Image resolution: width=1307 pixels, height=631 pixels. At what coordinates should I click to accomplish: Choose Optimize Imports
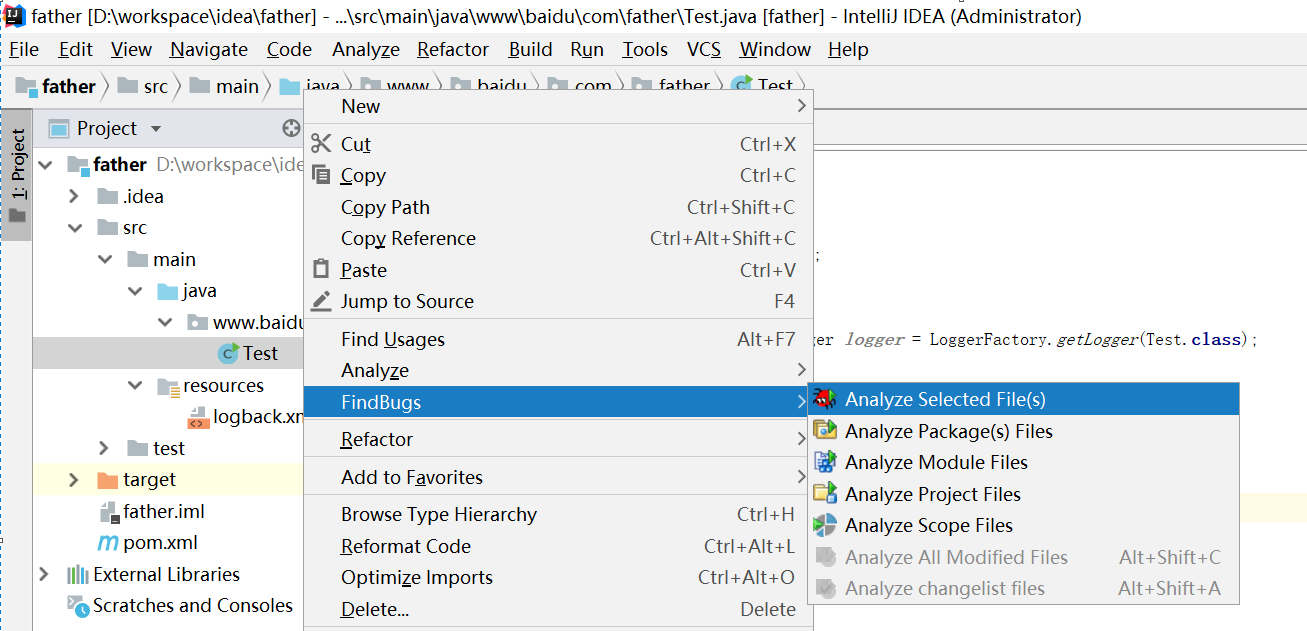click(x=558, y=577)
